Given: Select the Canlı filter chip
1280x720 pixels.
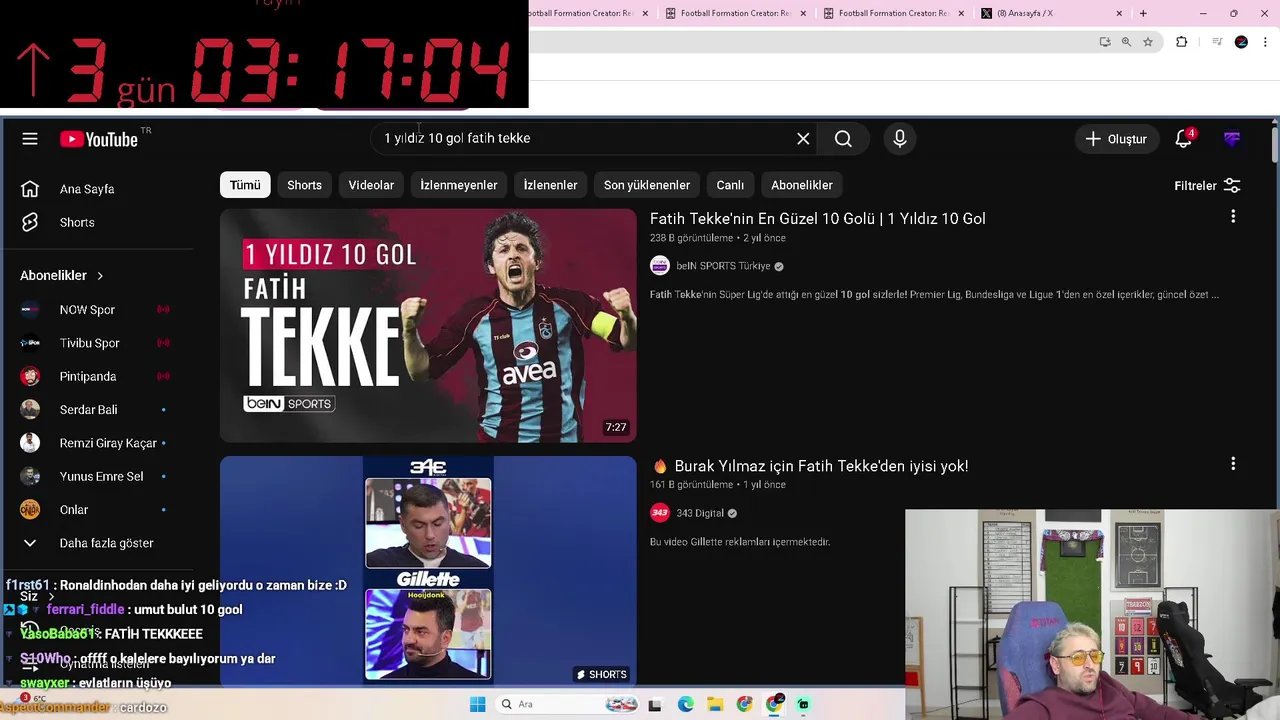Looking at the screenshot, I should 730,185.
